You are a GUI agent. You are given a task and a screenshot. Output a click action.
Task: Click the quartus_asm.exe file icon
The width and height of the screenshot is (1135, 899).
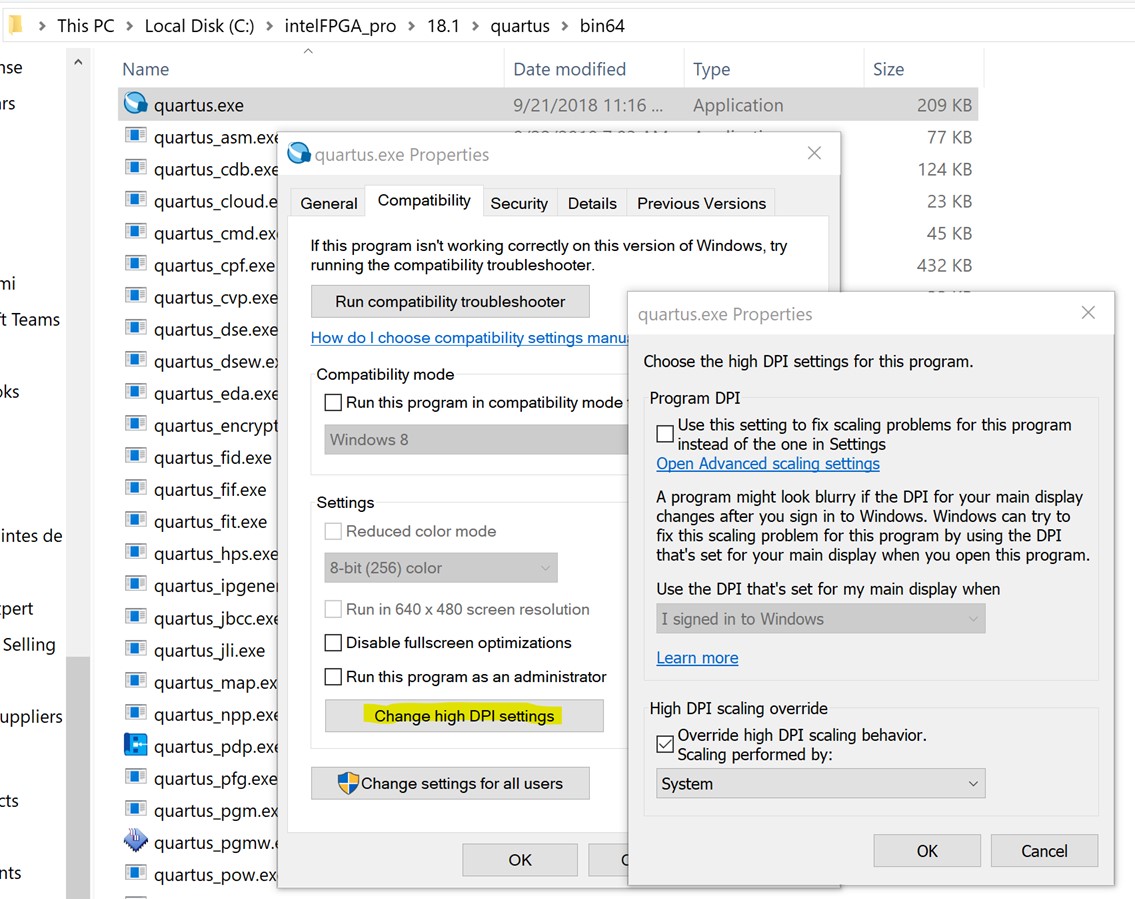(x=135, y=135)
